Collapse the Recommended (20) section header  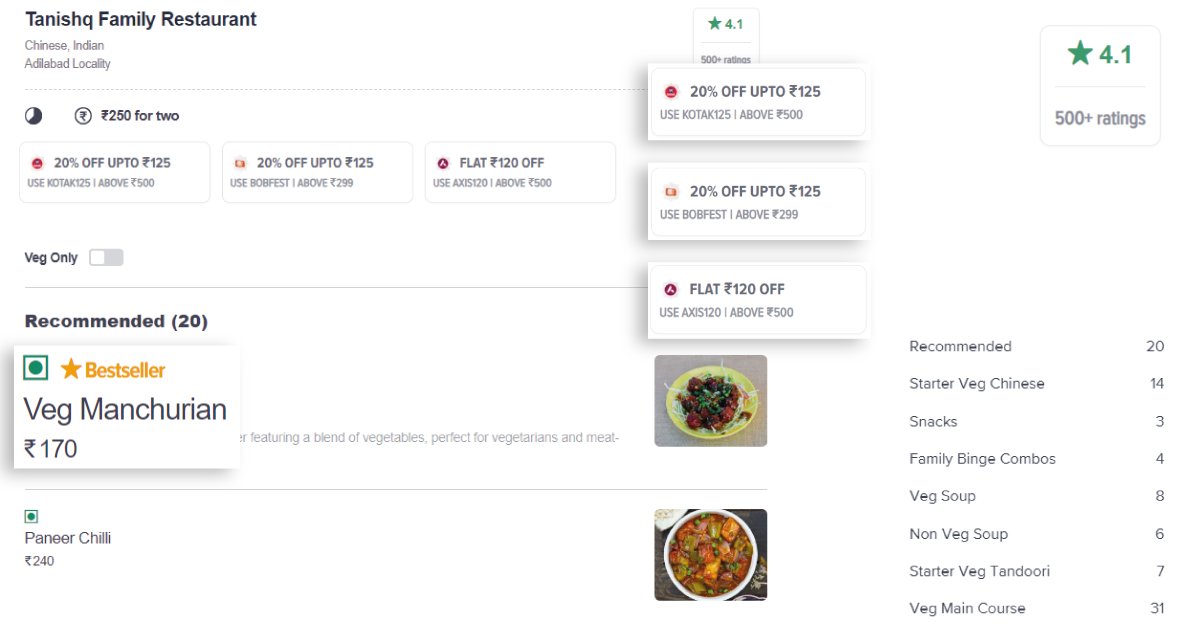(x=117, y=321)
